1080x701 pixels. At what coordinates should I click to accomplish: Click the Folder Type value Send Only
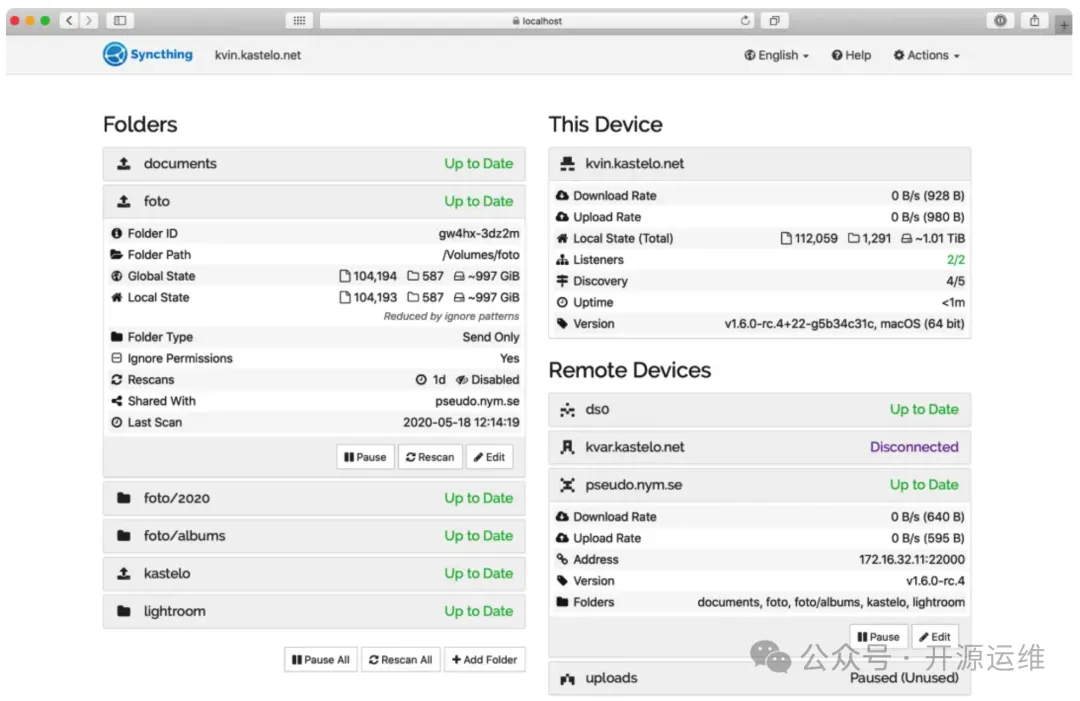490,337
